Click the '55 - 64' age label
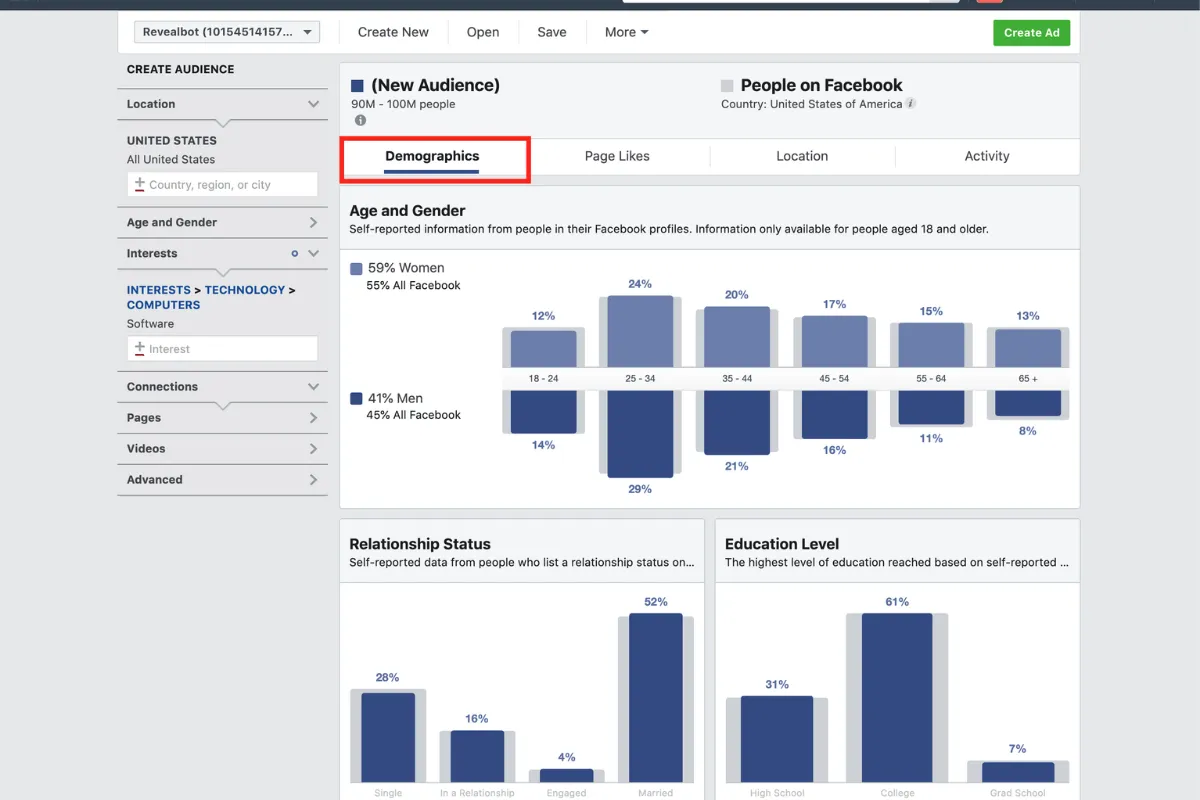Screen dimensions: 1200x800 (931, 379)
